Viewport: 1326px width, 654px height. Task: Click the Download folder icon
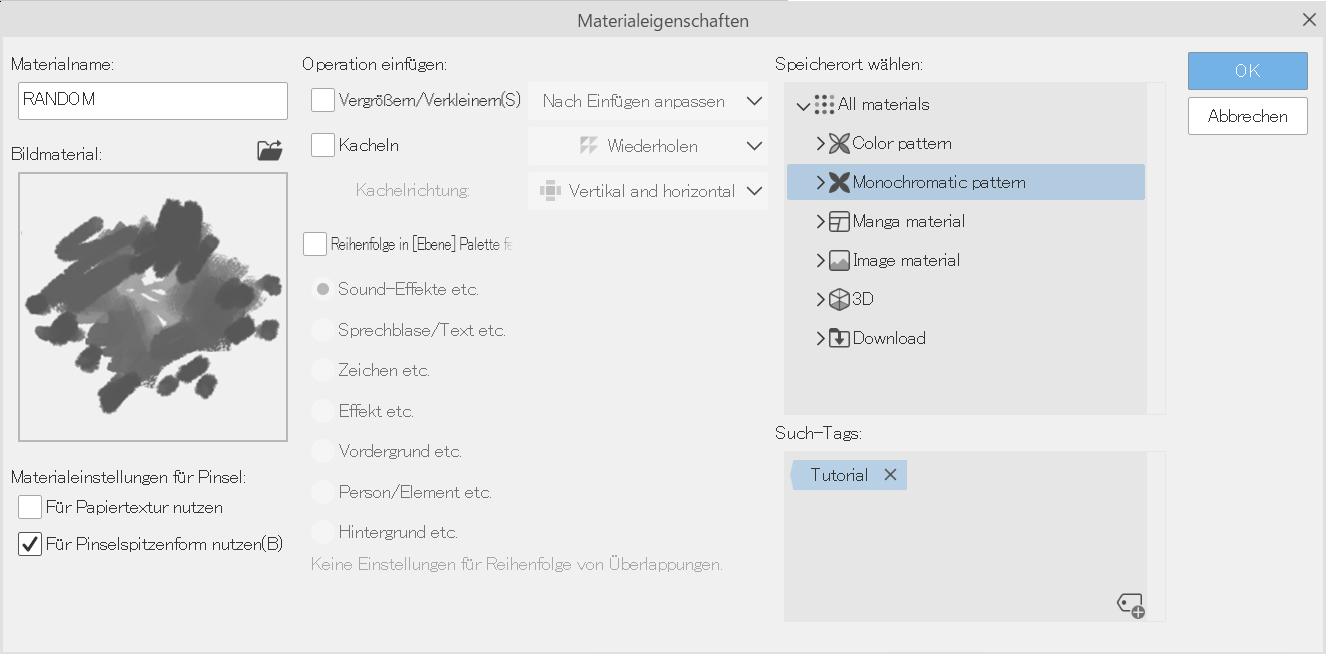(839, 338)
